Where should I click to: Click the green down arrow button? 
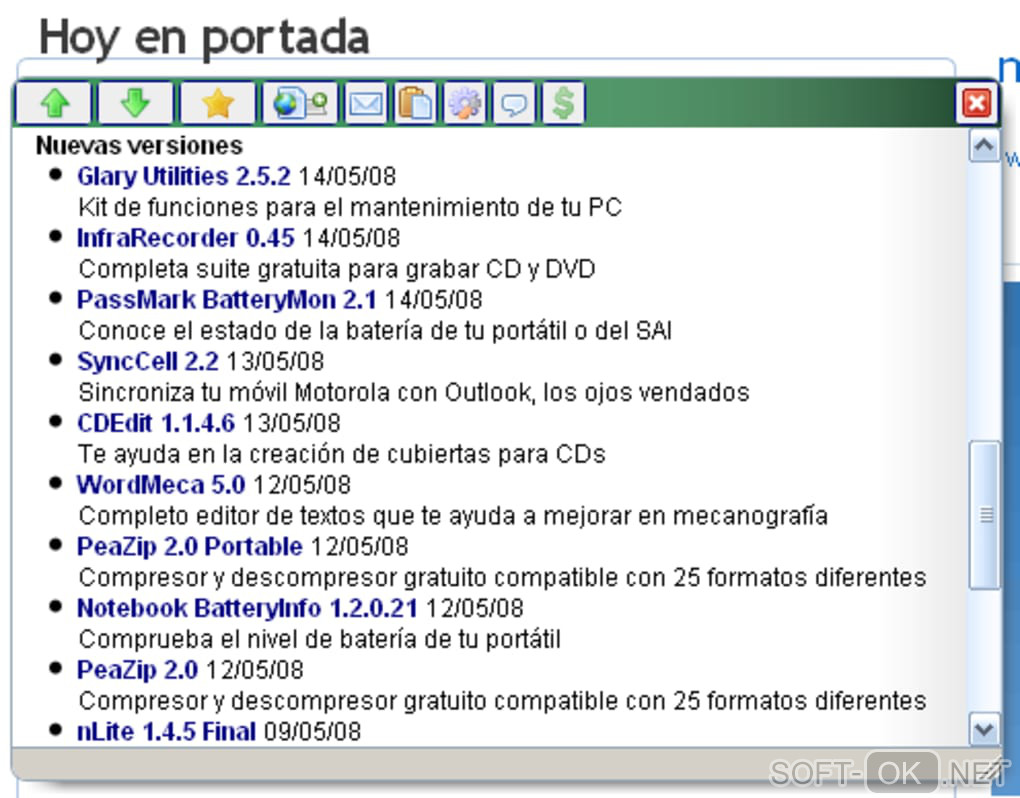(x=135, y=103)
